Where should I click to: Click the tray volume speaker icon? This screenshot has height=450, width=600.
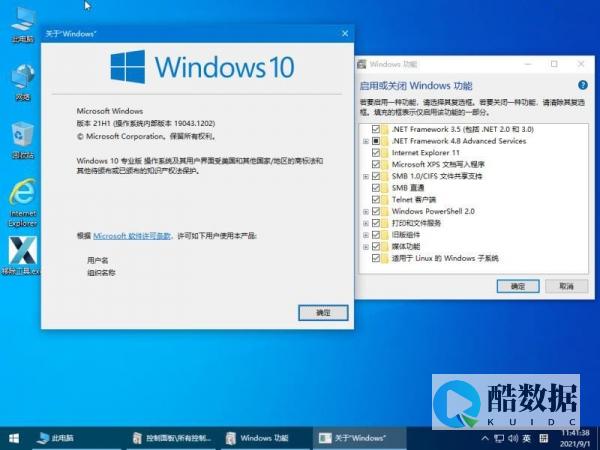[513, 438]
